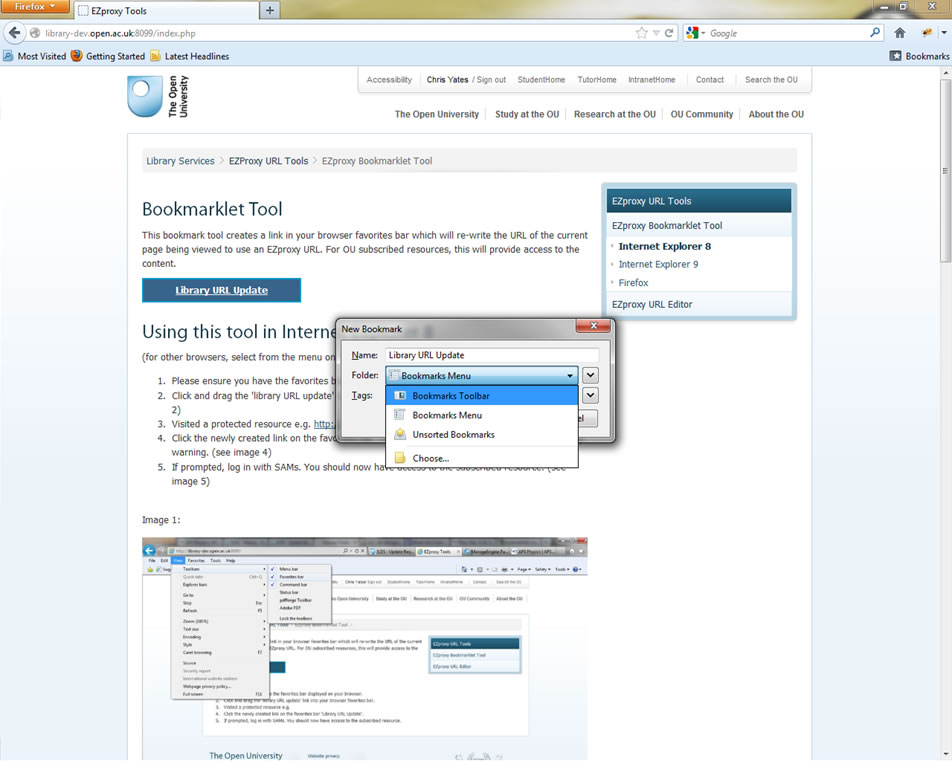
Task: Open the Bookmarks button on the bookmarks bar
Action: pyautogui.click(x=919, y=56)
